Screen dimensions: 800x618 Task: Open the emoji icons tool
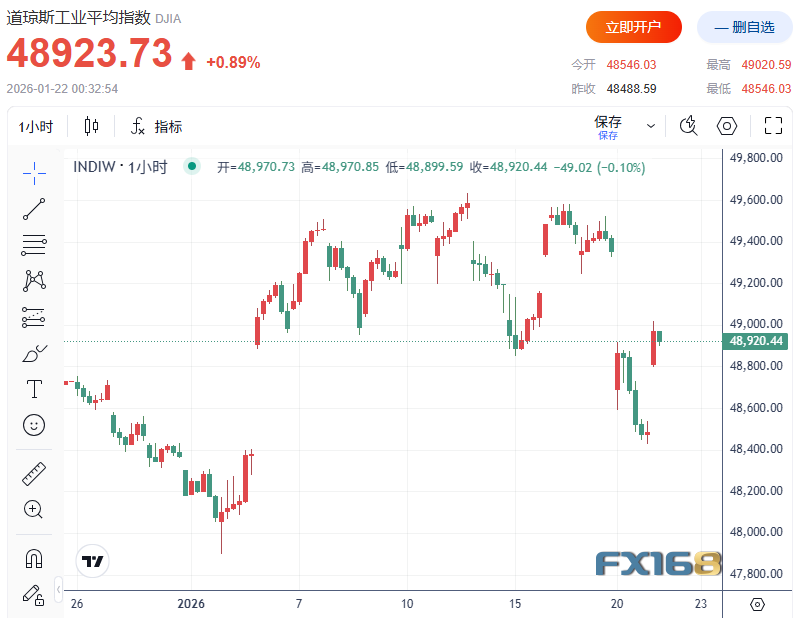click(34, 425)
